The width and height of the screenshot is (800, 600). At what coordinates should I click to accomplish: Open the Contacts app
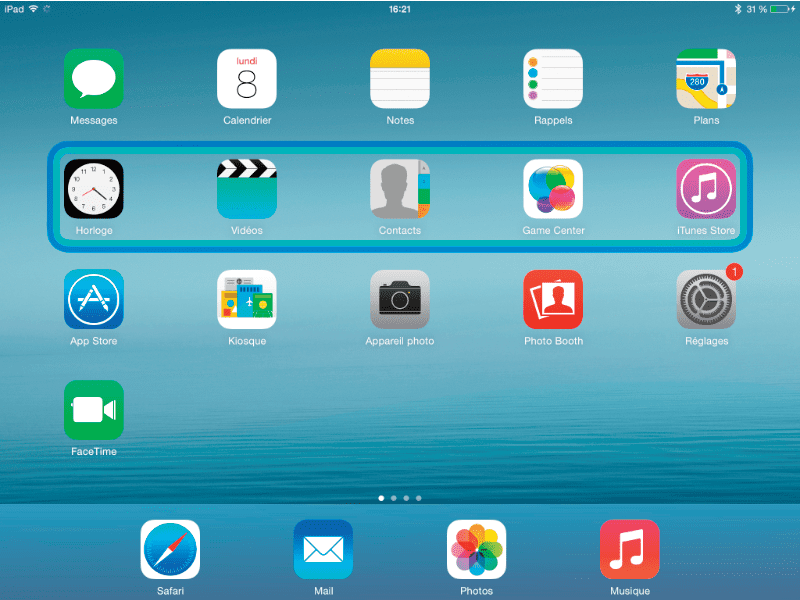(400, 189)
